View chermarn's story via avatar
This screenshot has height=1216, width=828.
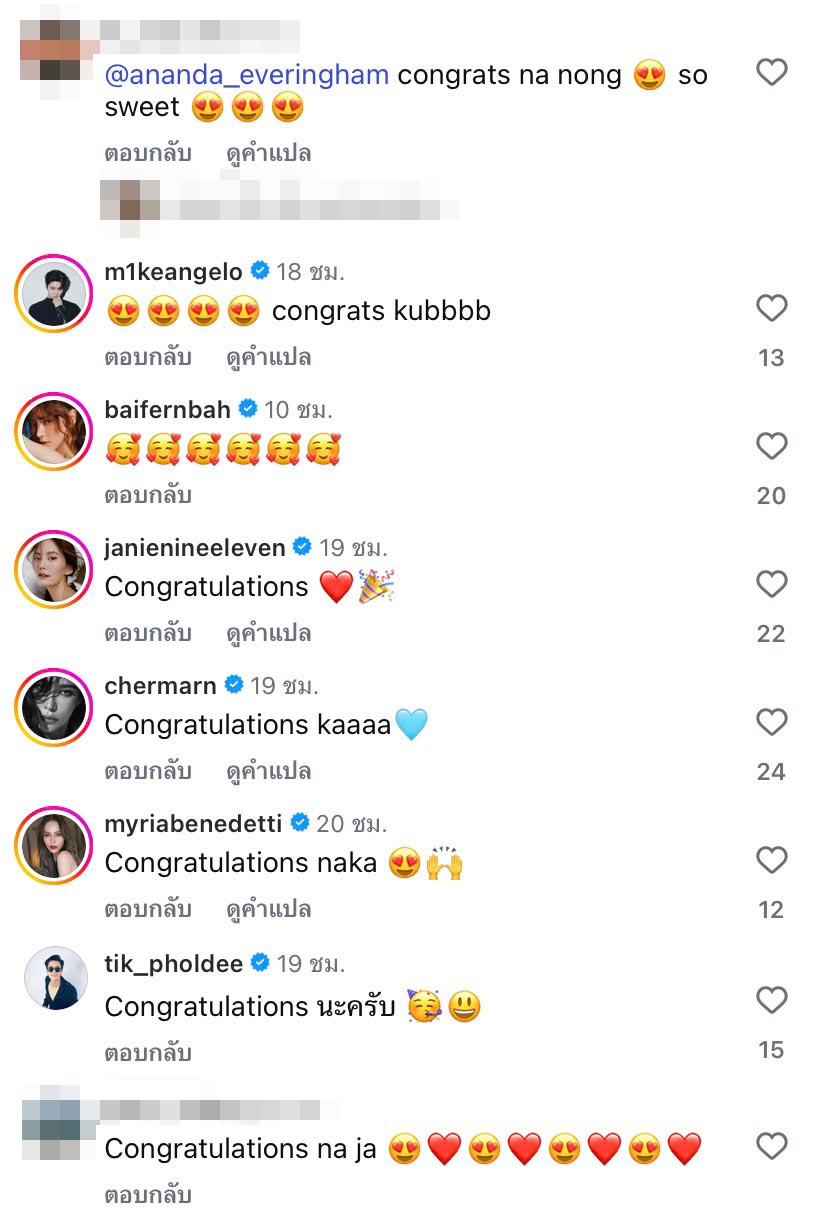[x=53, y=710]
